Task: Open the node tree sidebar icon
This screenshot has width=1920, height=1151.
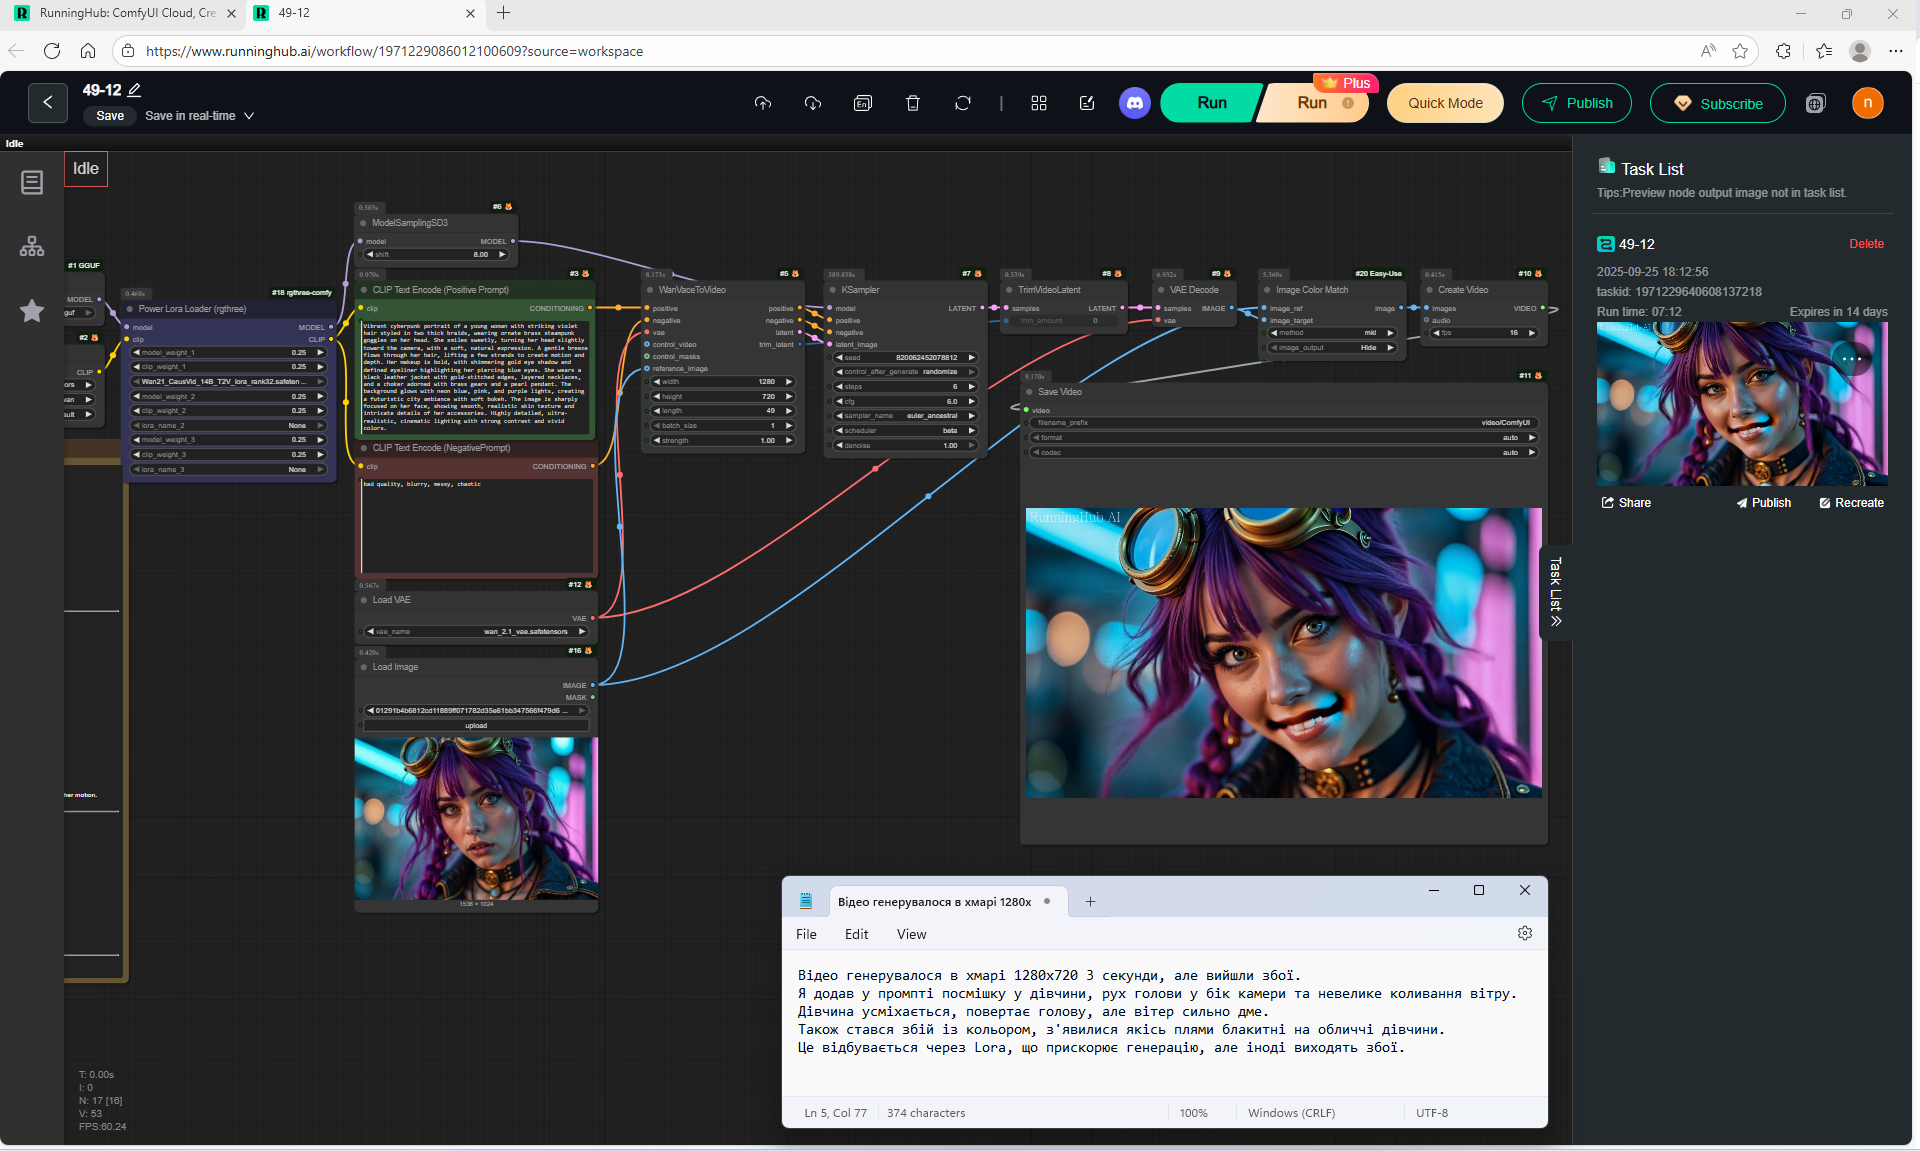Action: [32, 246]
